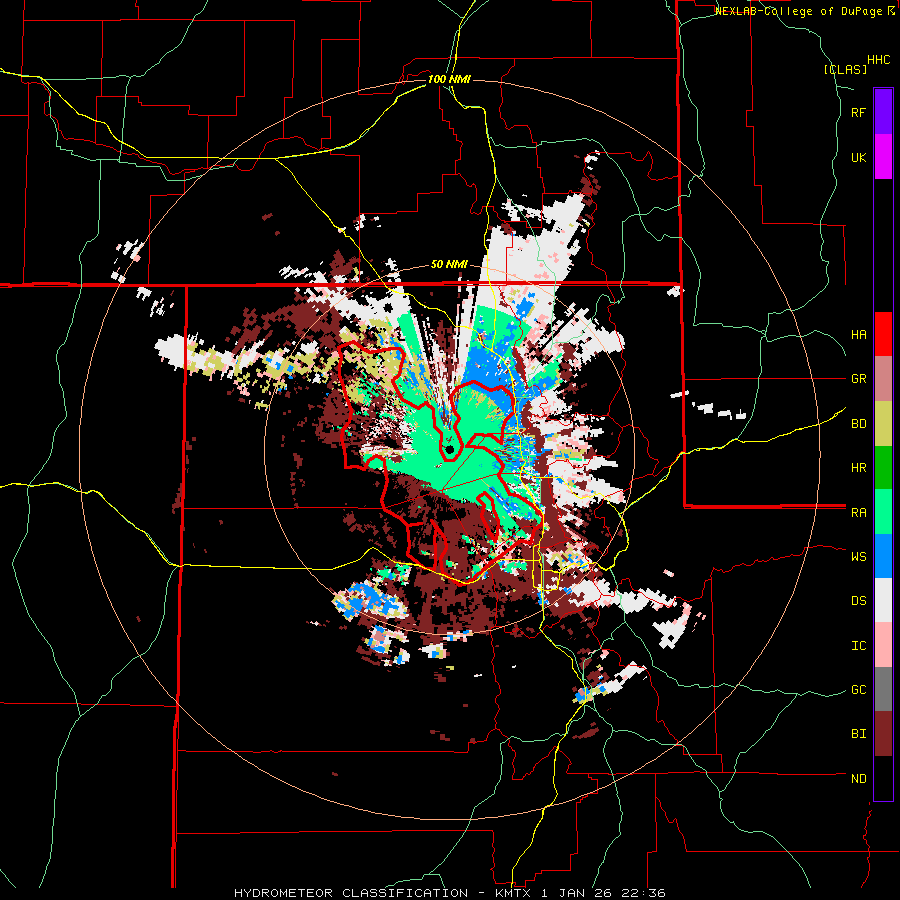Click the DS legend label

(x=859, y=601)
